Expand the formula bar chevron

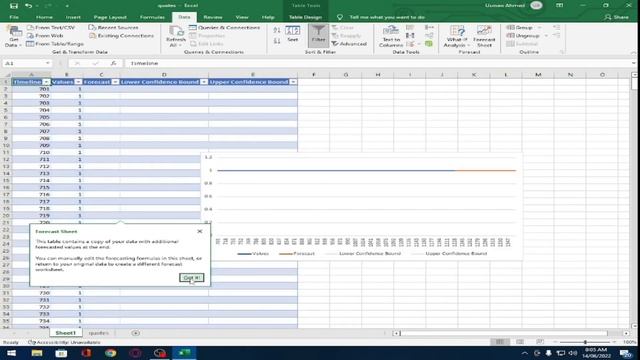[633, 63]
